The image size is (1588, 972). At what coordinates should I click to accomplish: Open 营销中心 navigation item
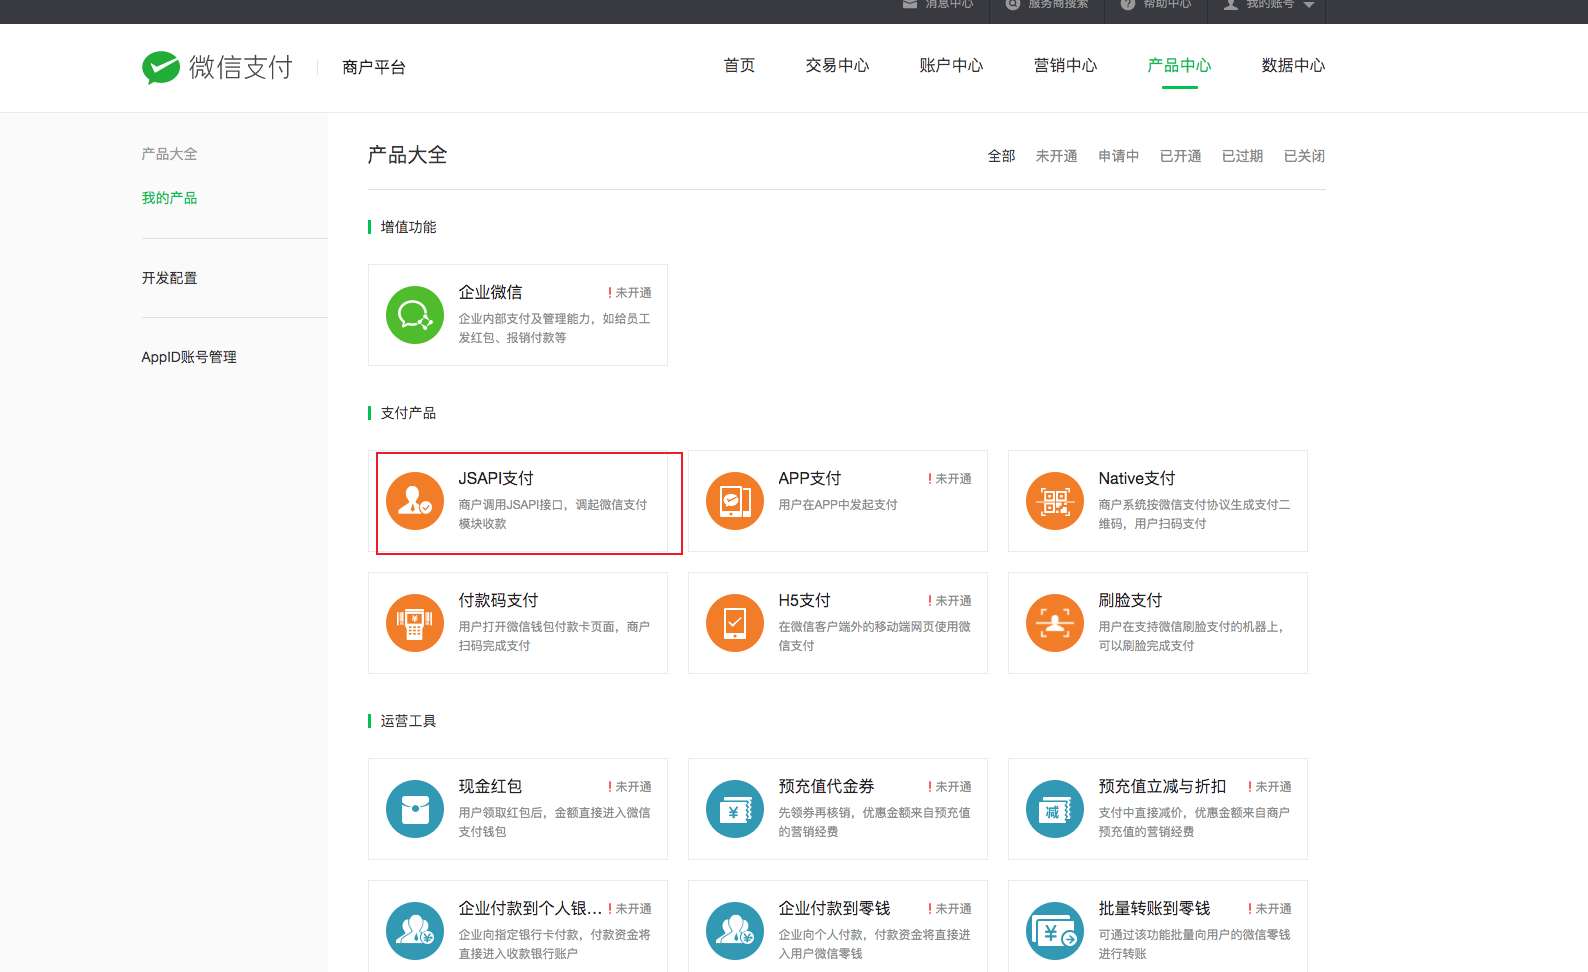point(1066,66)
